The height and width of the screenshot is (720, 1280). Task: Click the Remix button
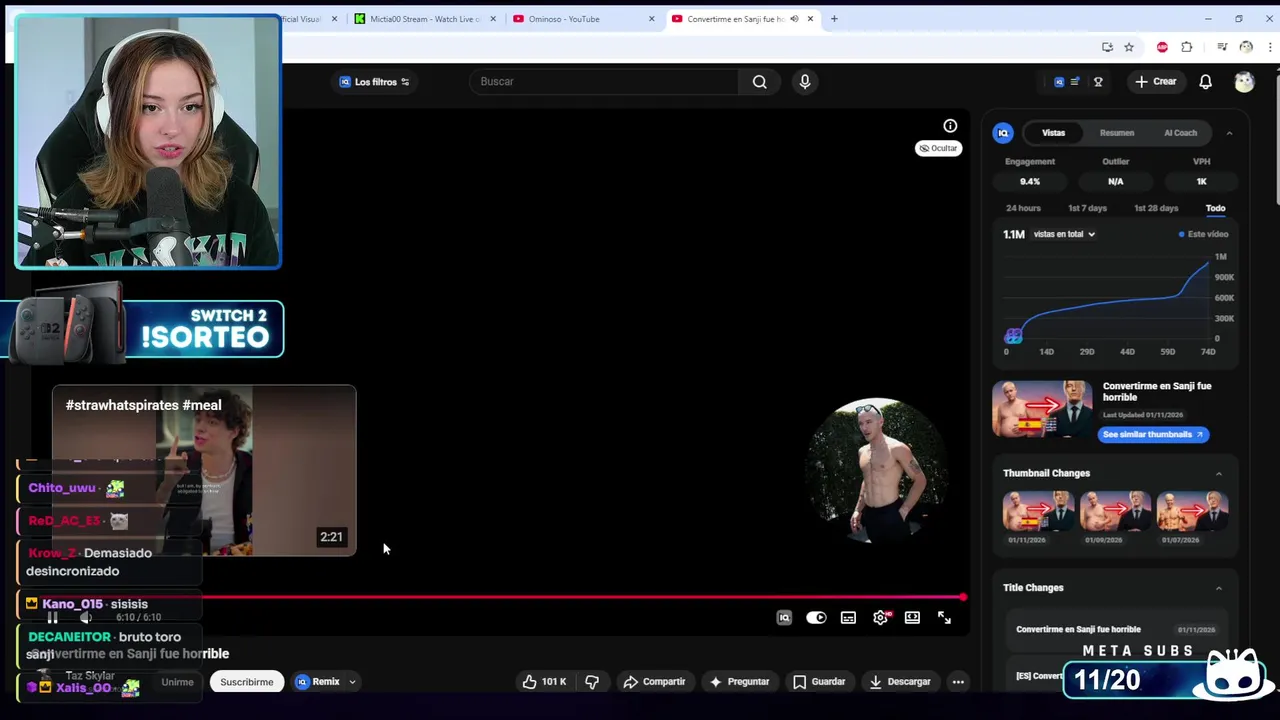[x=318, y=682]
